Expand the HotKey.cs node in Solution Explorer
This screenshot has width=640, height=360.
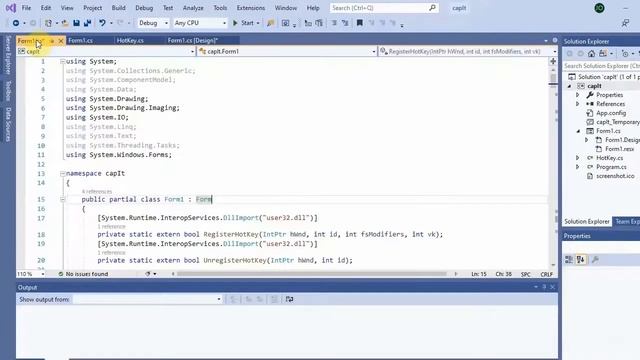578,158
